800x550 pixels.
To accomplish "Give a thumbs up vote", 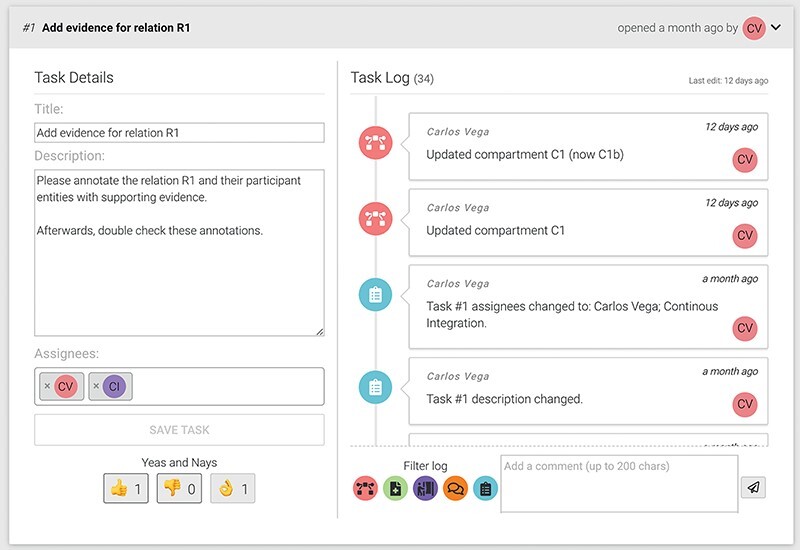I will (x=126, y=490).
